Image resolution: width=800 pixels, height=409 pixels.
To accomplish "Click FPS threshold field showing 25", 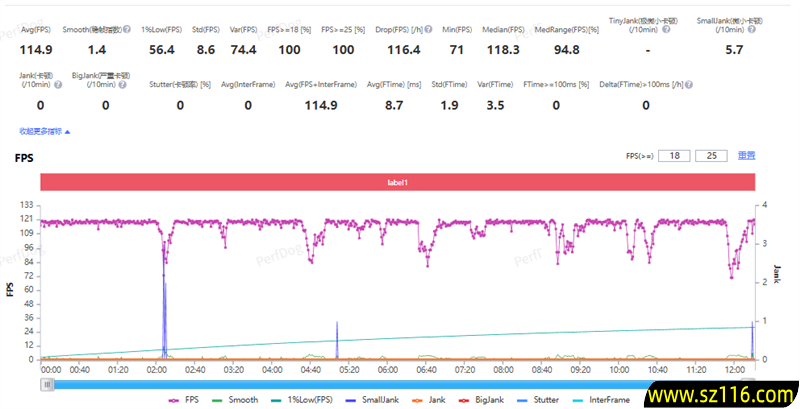I will [712, 155].
